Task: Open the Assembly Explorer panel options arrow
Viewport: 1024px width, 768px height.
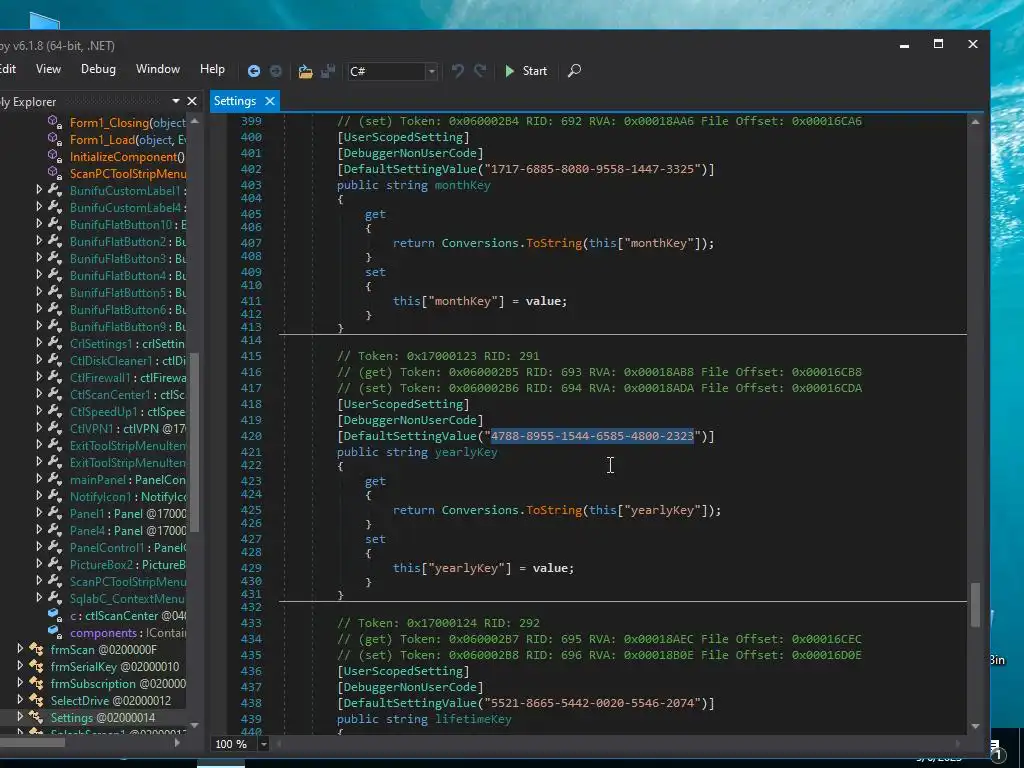Action: (x=176, y=101)
